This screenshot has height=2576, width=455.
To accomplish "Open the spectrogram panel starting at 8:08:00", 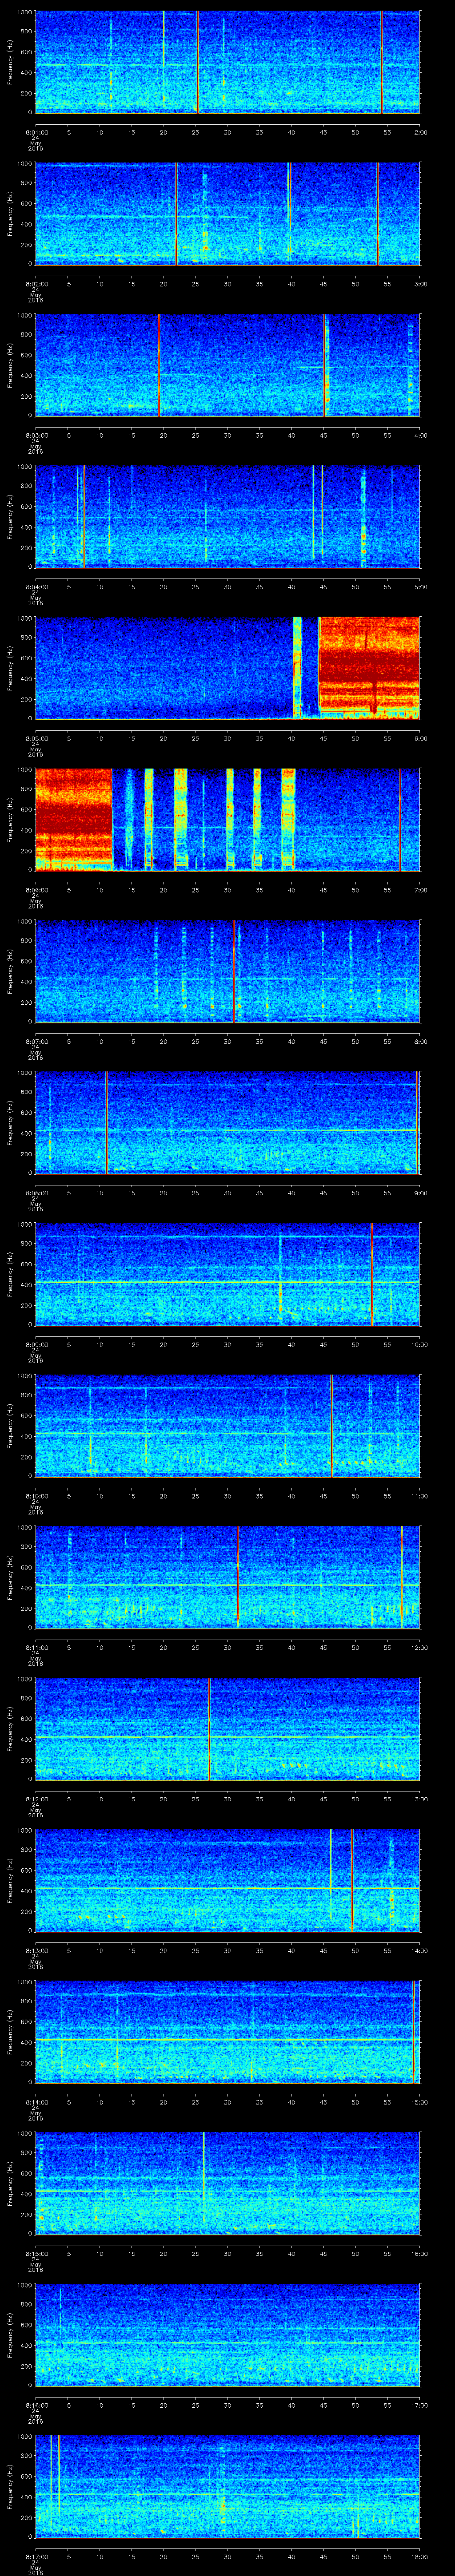I will point(228,1122).
